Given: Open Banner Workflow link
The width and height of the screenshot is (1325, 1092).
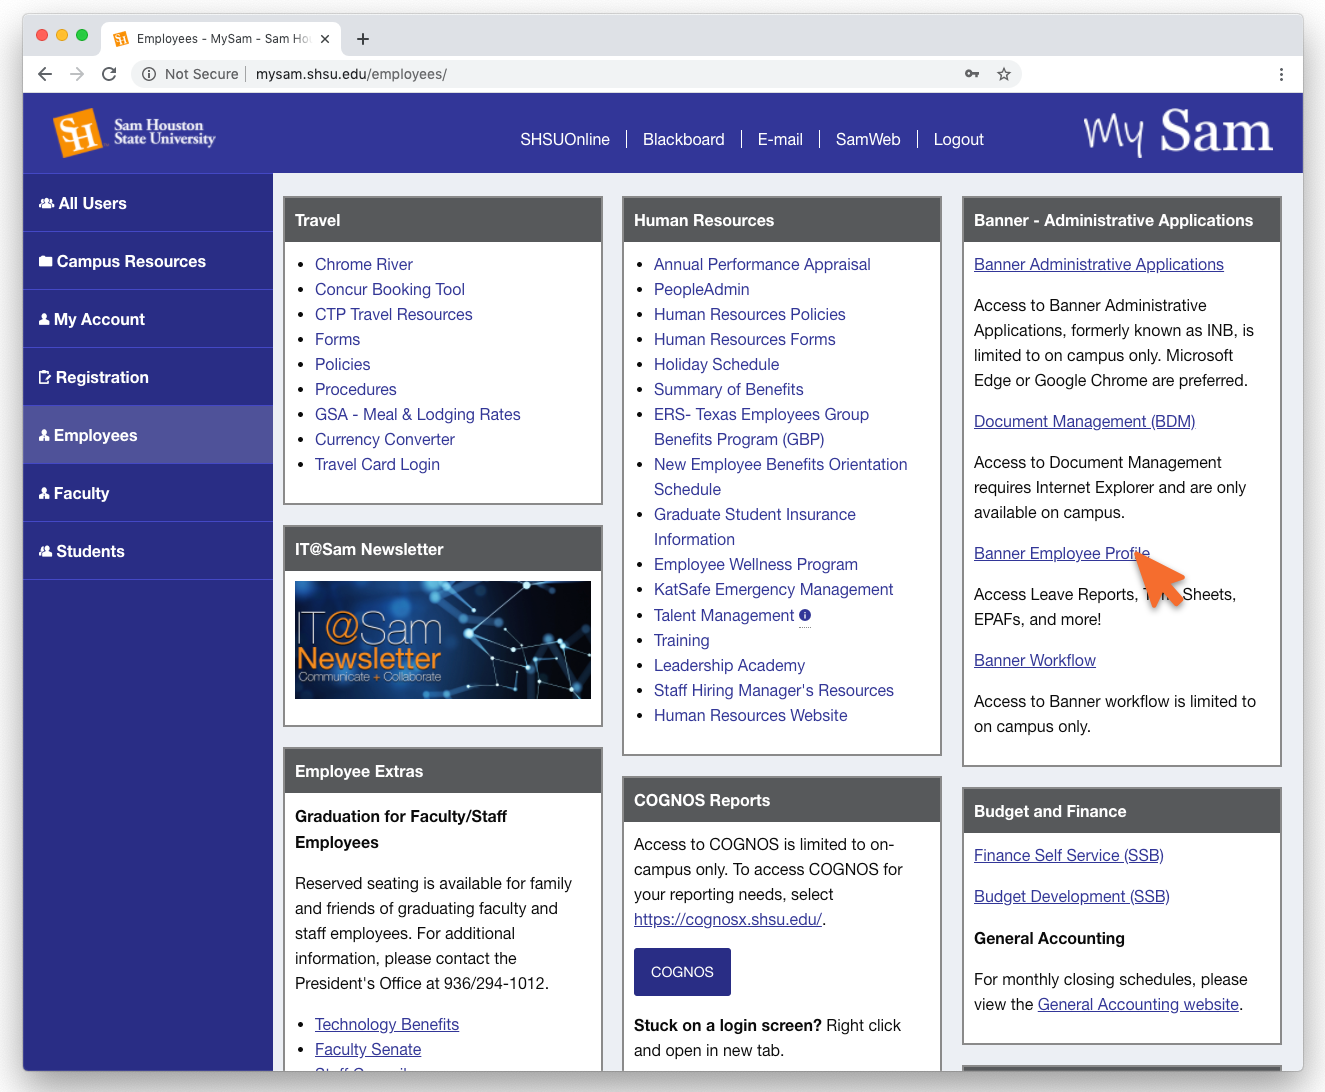Looking at the screenshot, I should (x=1034, y=660).
